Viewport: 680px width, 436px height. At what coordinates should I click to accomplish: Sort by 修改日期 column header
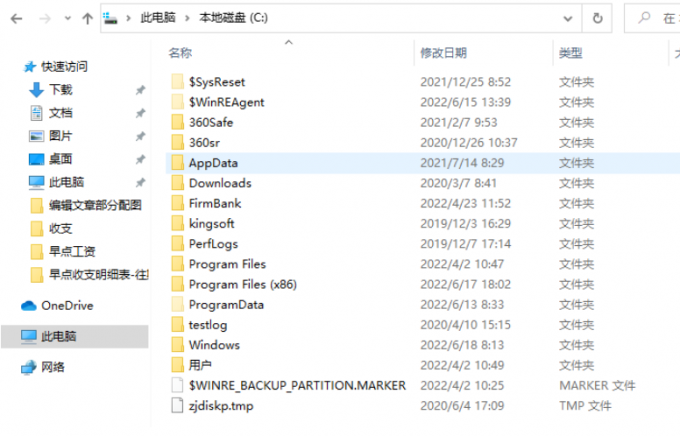443,53
